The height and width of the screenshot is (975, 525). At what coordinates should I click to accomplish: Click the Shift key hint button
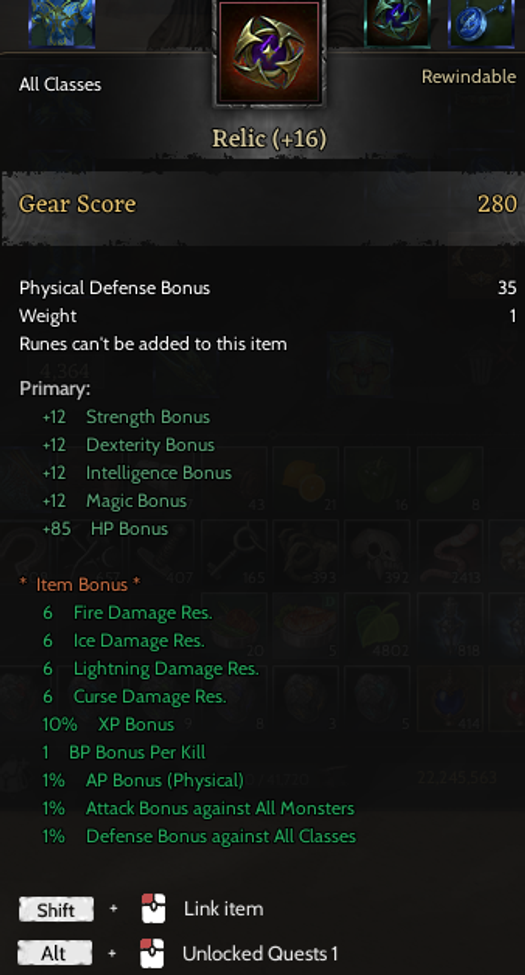[x=56, y=910]
